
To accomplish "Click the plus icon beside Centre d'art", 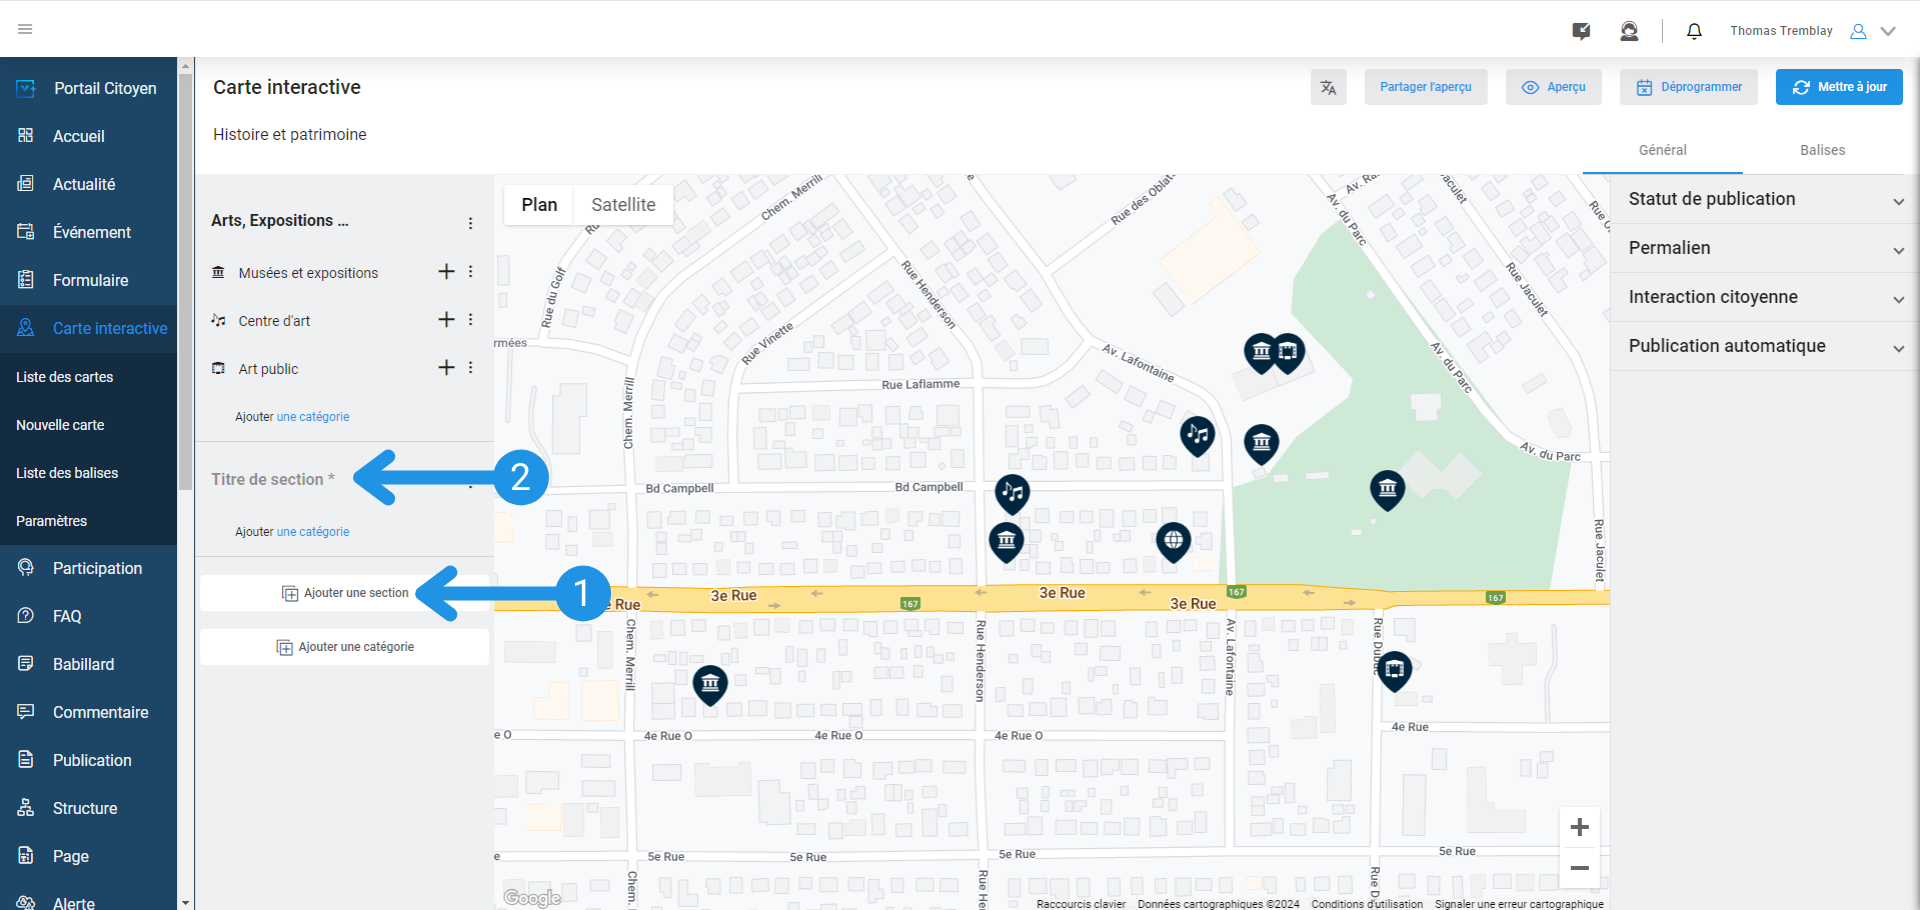I will pyautogui.click(x=446, y=319).
